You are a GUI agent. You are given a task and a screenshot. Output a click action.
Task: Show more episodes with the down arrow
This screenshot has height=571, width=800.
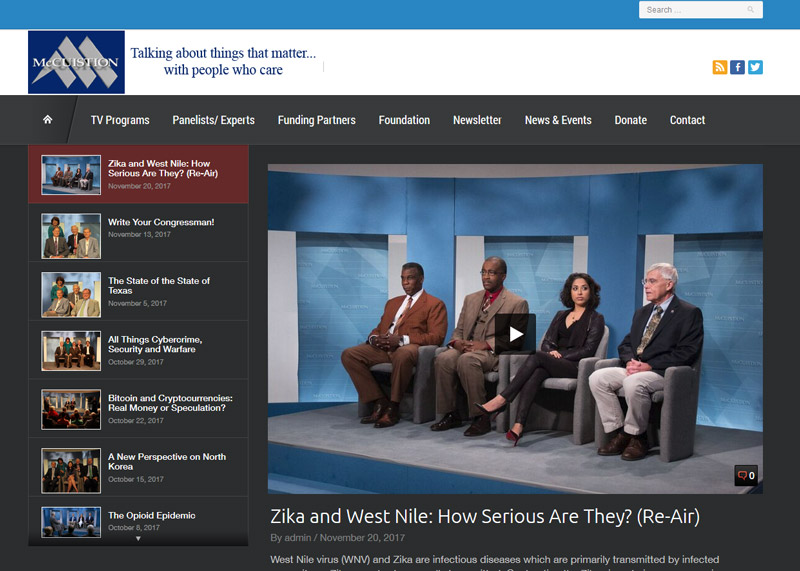coord(138,538)
